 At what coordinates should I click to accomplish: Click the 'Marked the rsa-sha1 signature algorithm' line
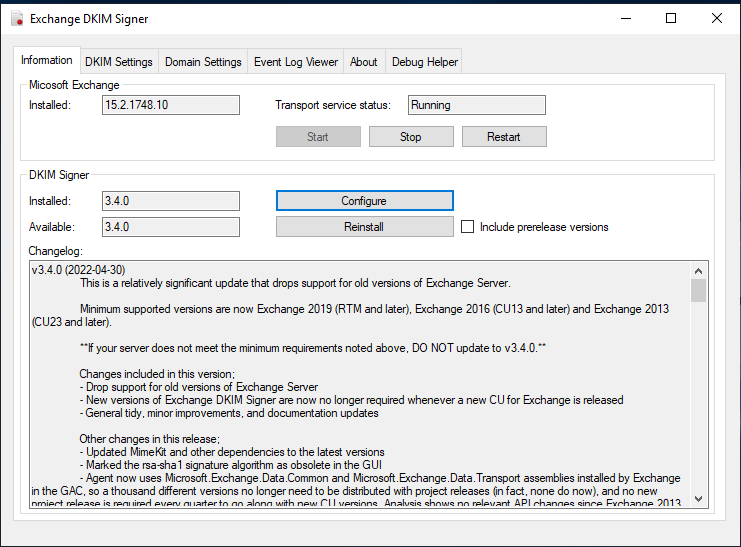pos(231,465)
